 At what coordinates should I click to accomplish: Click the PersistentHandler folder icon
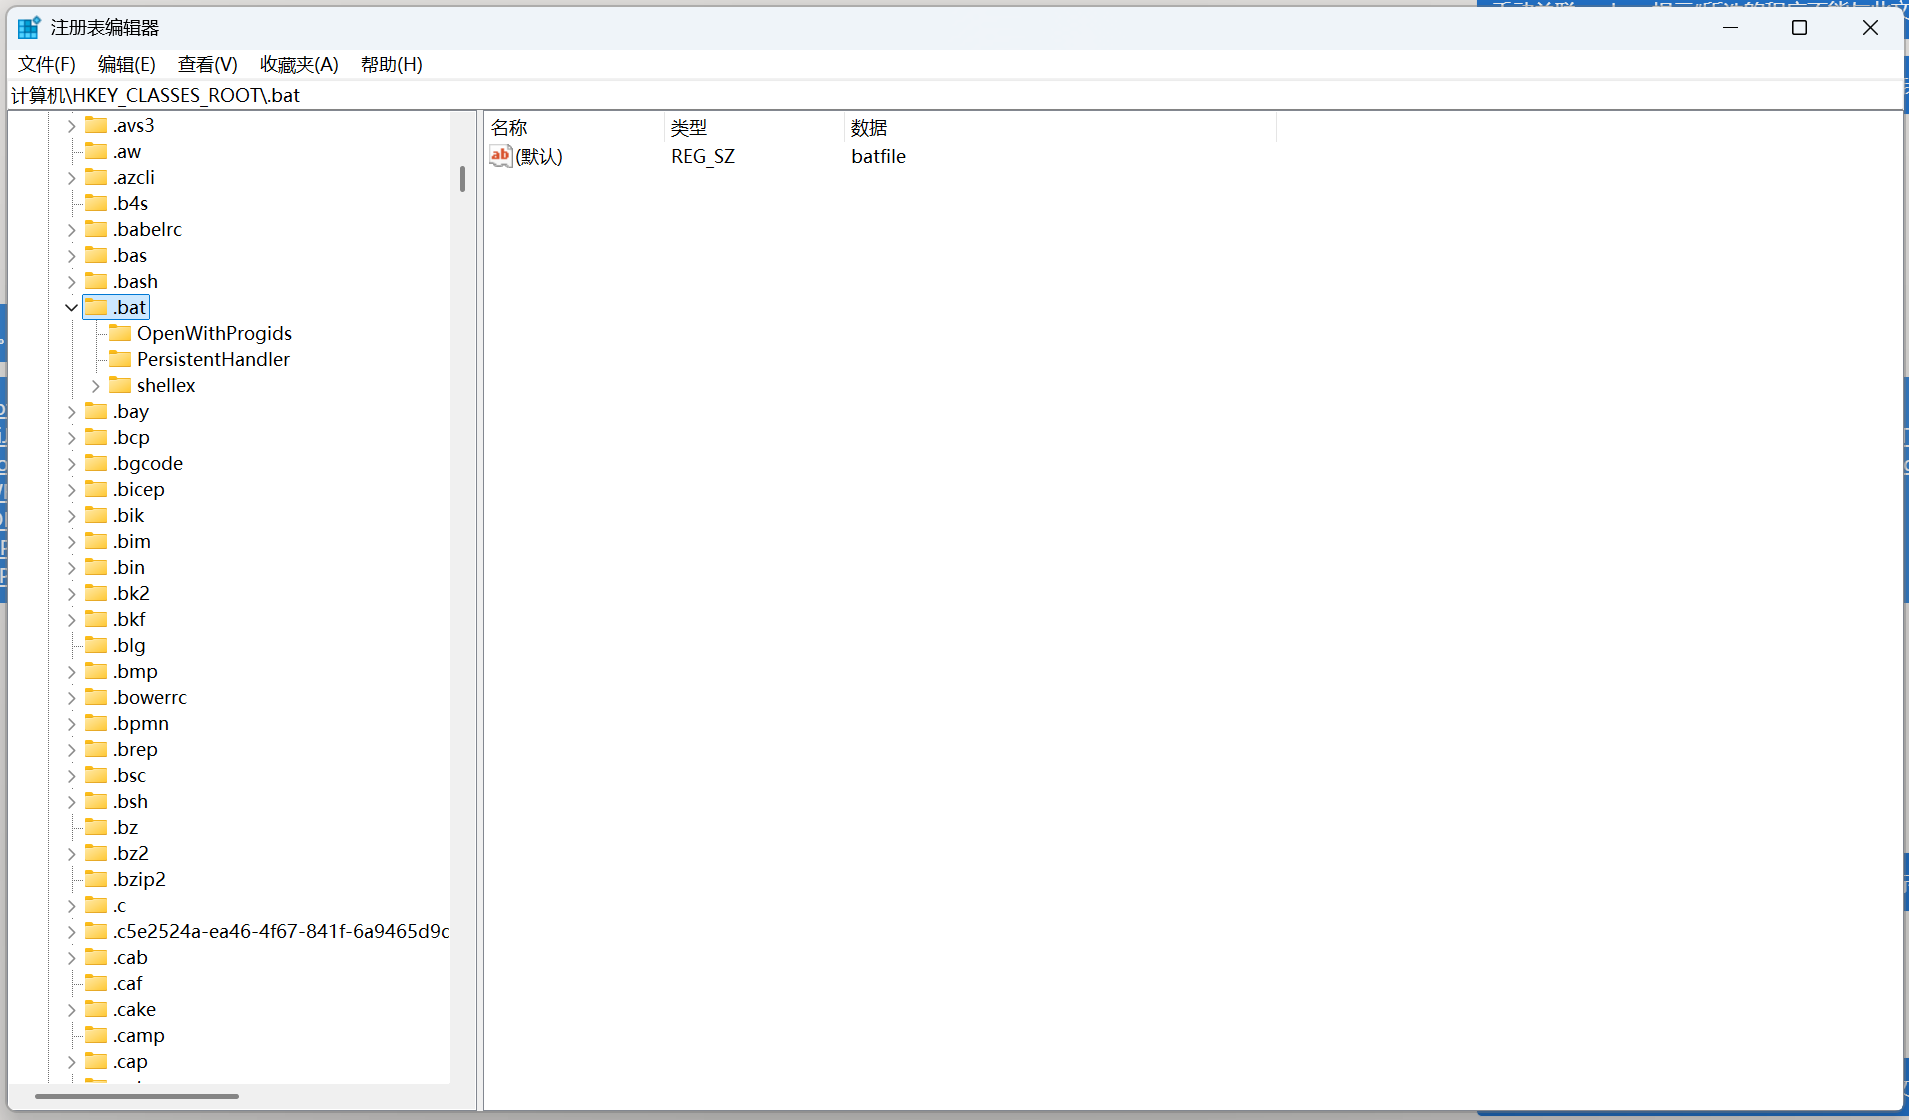tap(120, 358)
